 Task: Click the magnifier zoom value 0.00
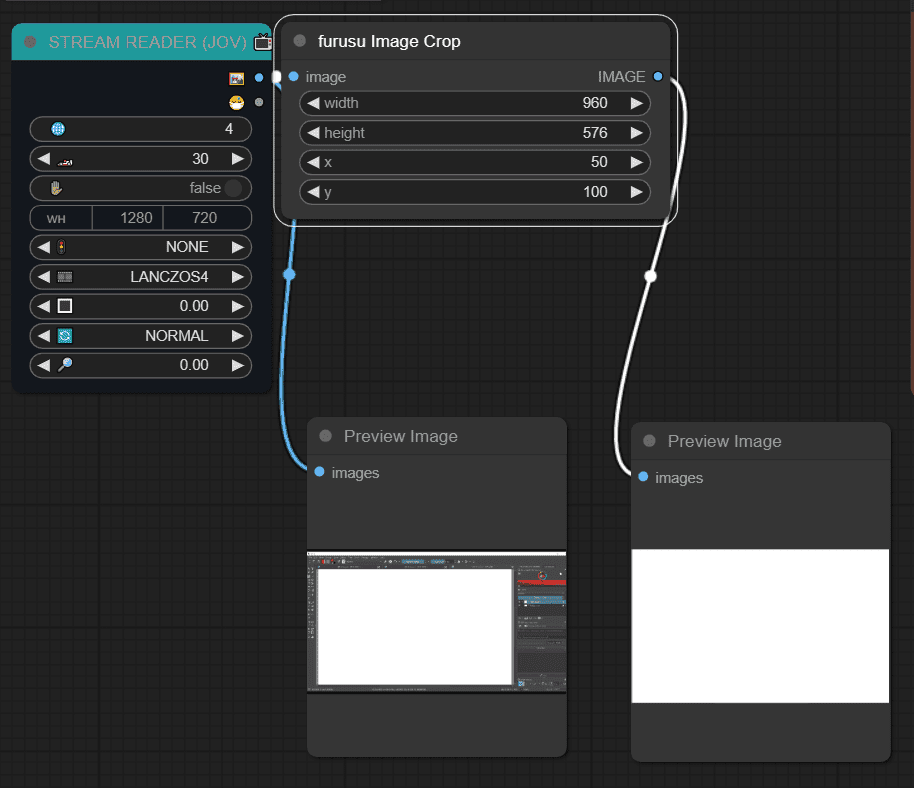pyautogui.click(x=140, y=365)
